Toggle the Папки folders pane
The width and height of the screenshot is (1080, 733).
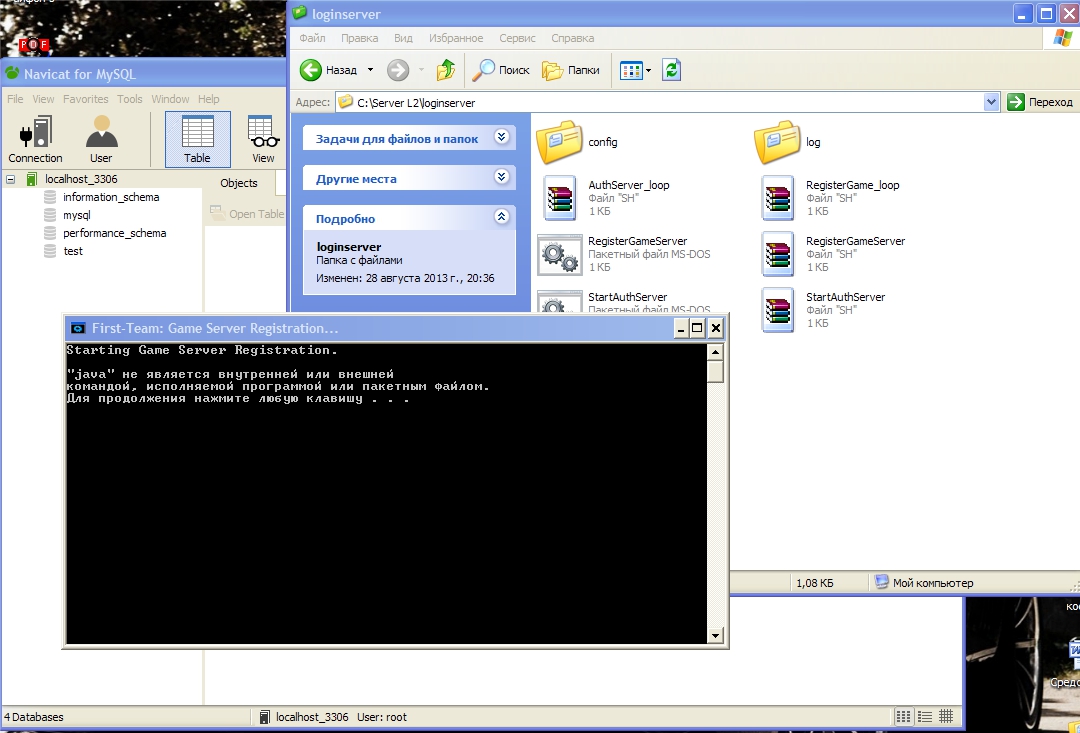571,70
